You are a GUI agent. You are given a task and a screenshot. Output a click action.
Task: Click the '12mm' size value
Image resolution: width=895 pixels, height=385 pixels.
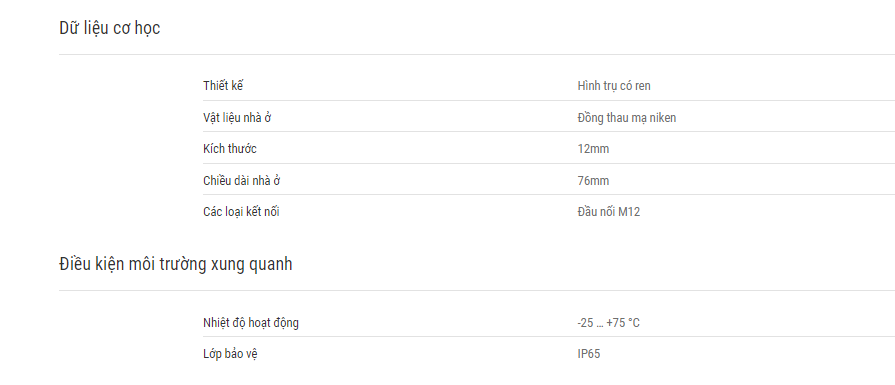[593, 149]
